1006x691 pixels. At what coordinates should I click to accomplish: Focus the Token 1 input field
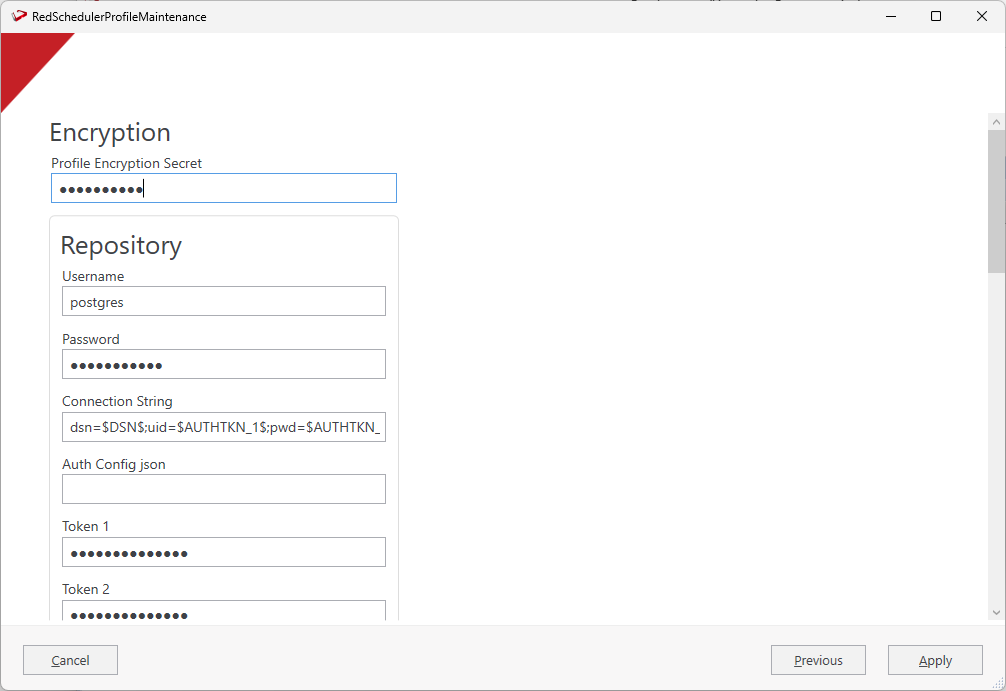tap(224, 552)
